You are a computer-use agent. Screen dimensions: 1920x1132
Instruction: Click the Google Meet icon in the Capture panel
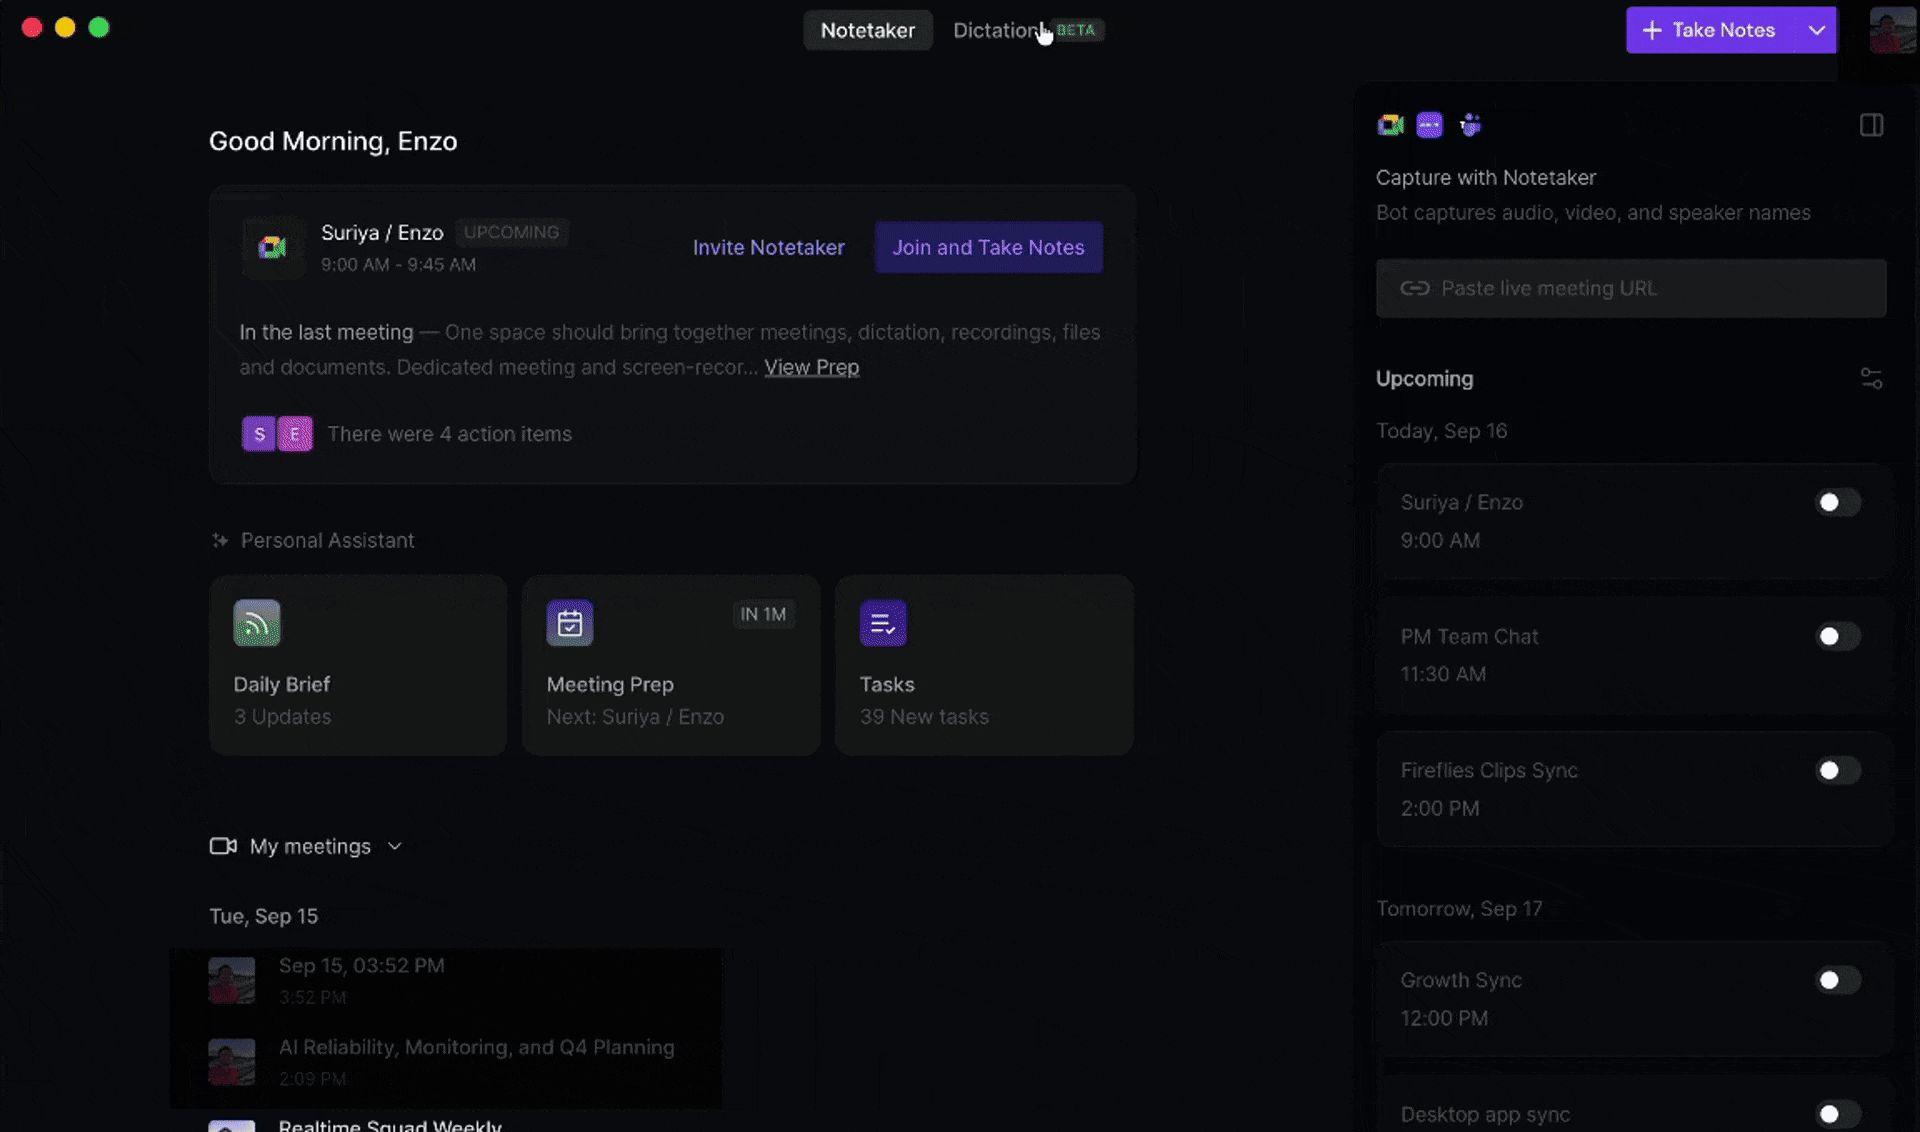(x=1390, y=125)
